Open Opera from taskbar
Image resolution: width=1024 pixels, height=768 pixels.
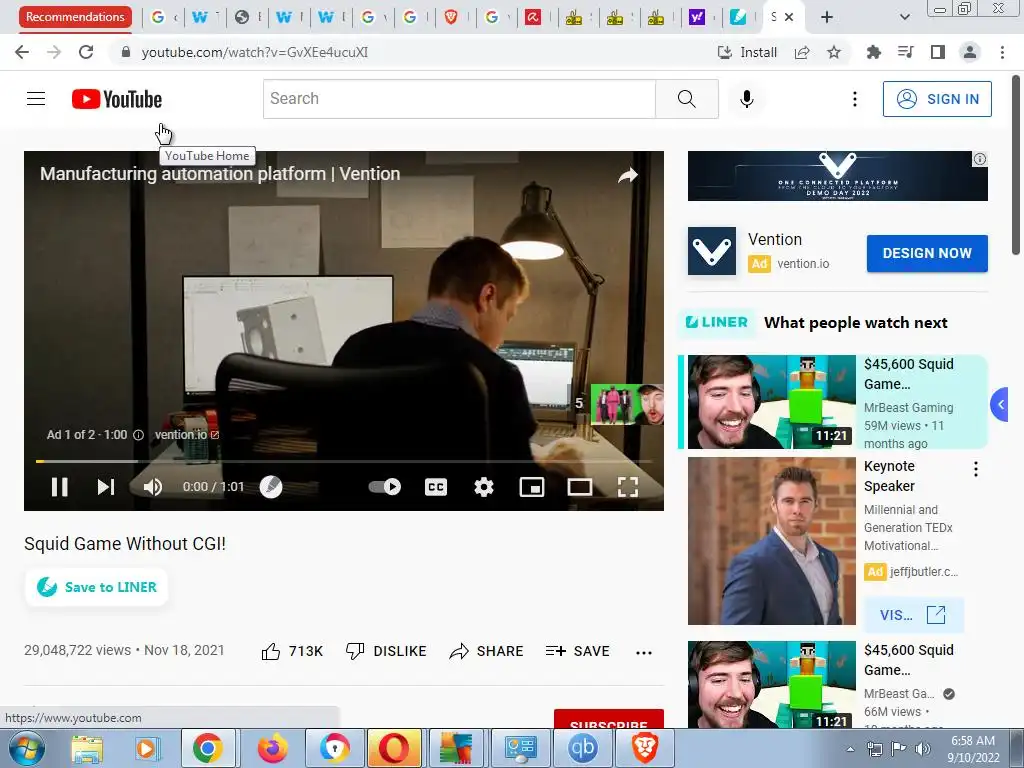(394, 748)
